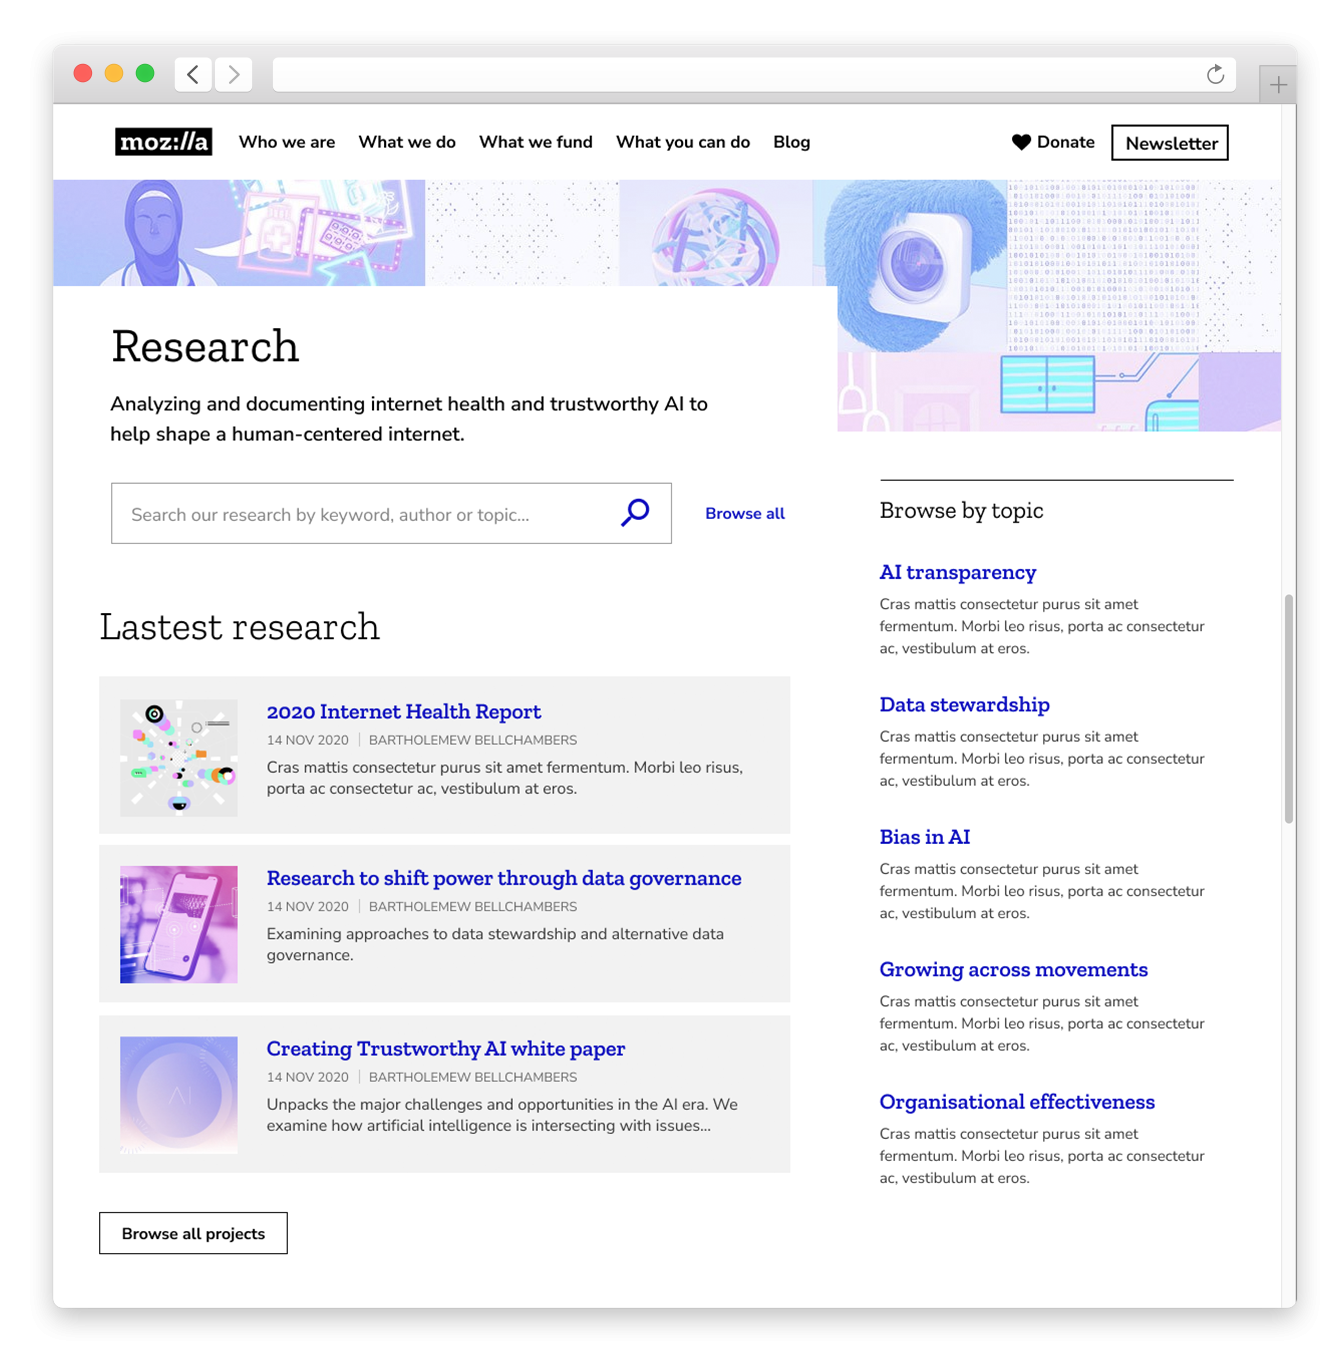
Task: Reload the page via the refresh icon
Action: click(x=1215, y=74)
